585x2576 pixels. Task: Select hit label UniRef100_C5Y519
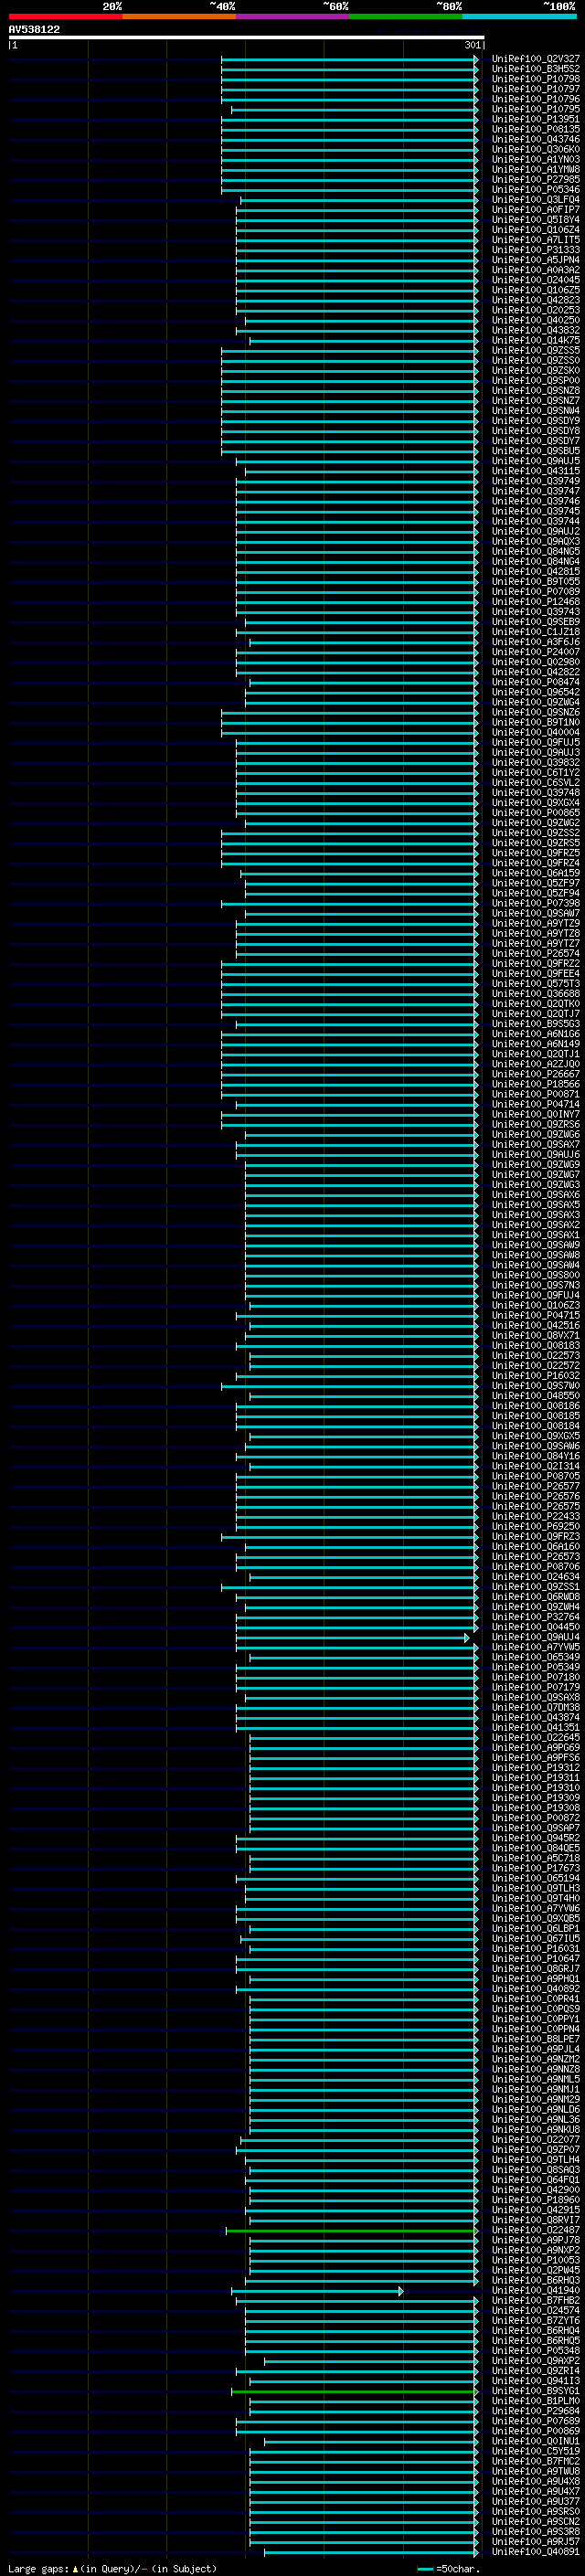pos(536,2451)
